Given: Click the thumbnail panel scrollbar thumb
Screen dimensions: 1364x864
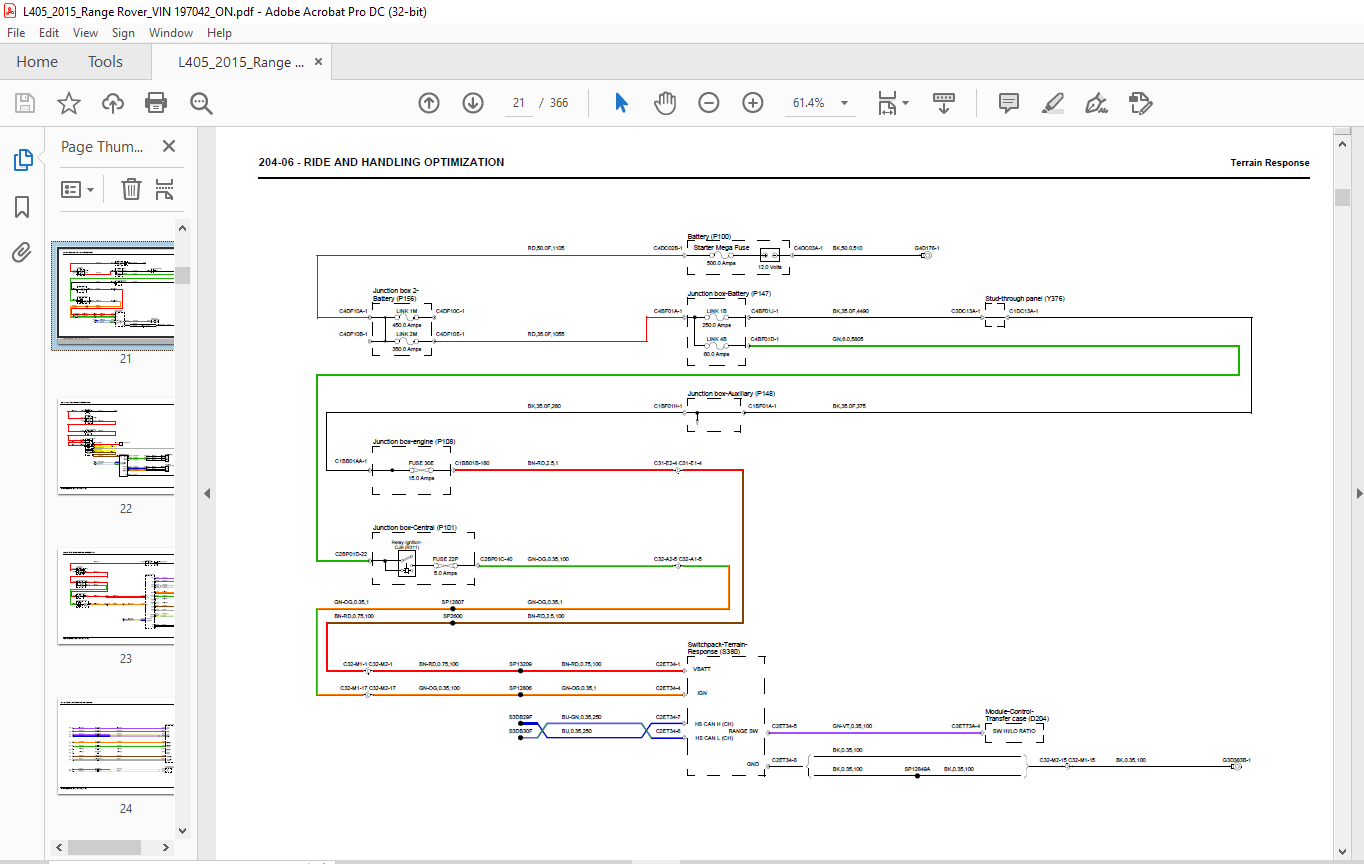Looking at the screenshot, I should pos(183,276).
